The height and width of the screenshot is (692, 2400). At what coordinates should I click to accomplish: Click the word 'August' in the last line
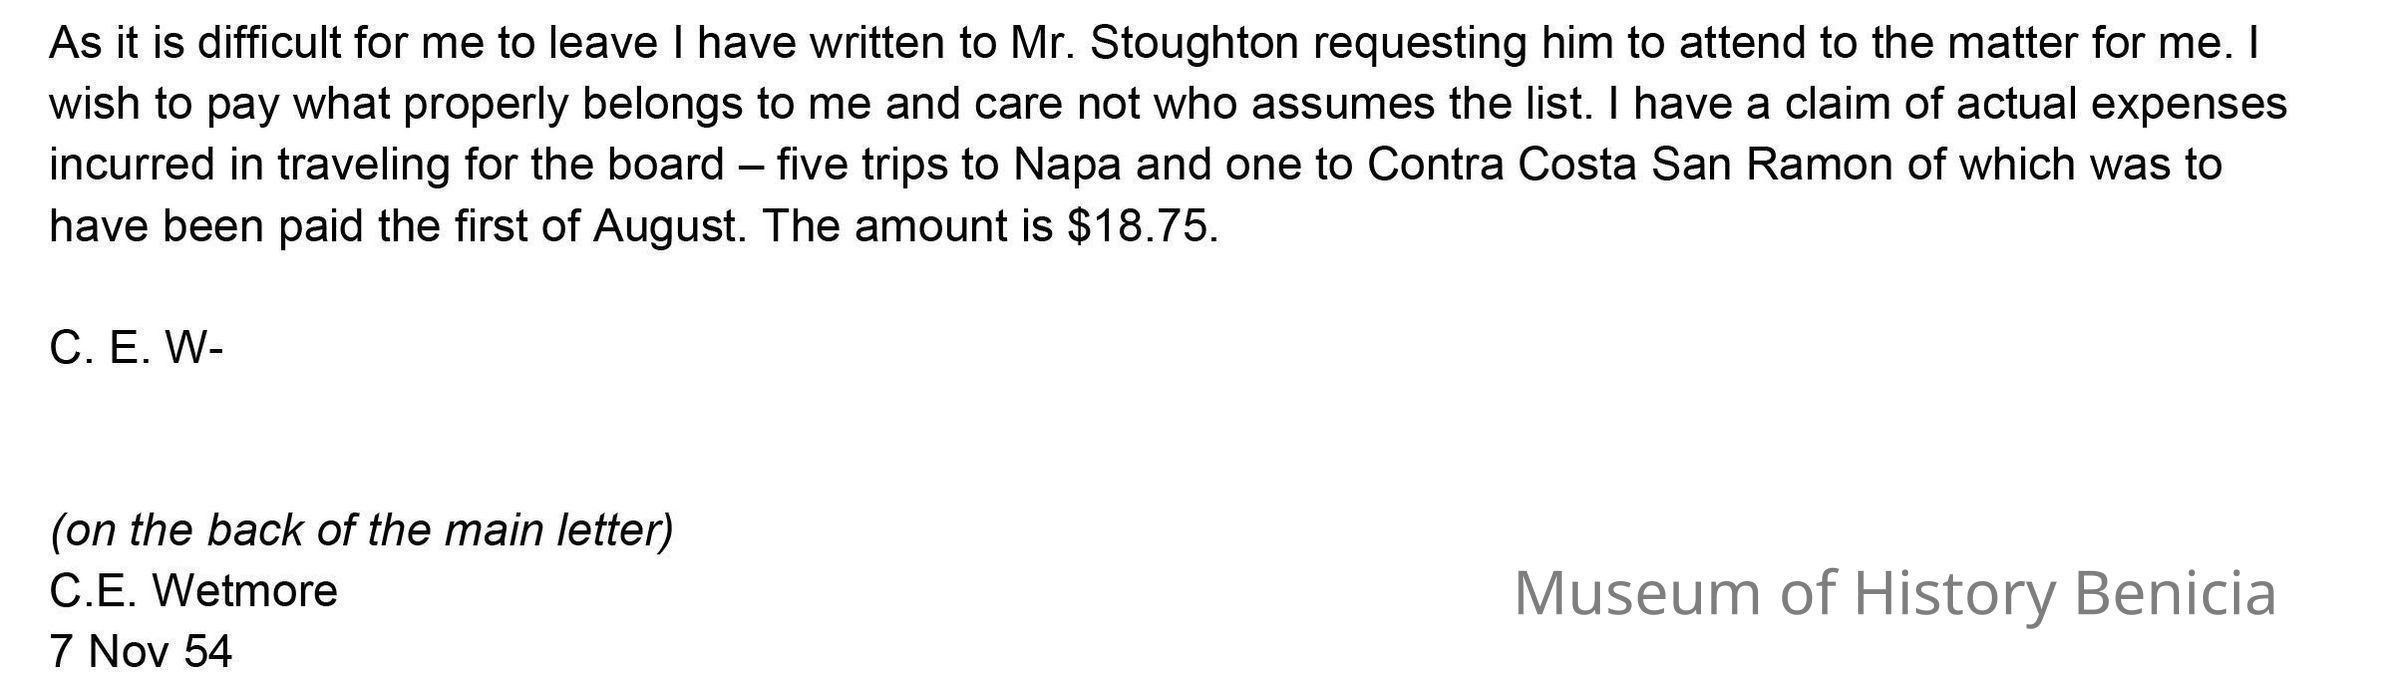668,227
